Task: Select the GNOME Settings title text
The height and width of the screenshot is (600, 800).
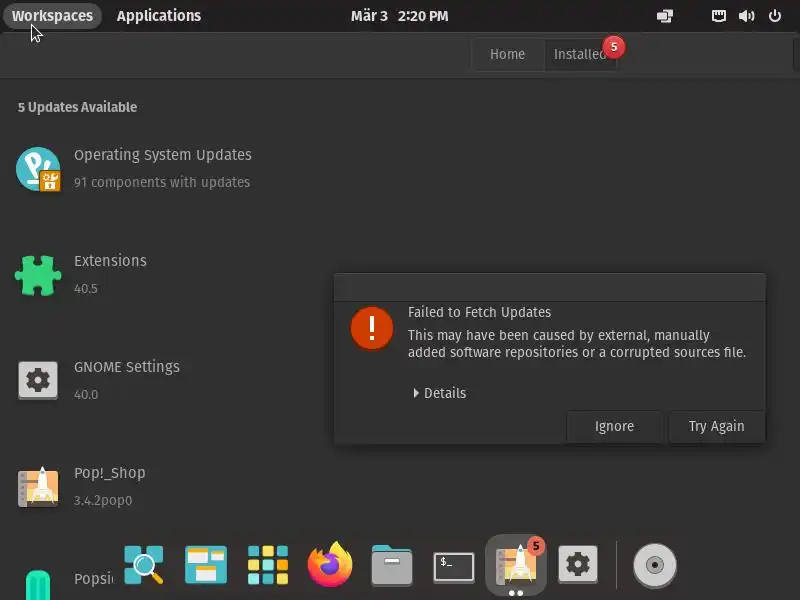Action: click(x=127, y=367)
